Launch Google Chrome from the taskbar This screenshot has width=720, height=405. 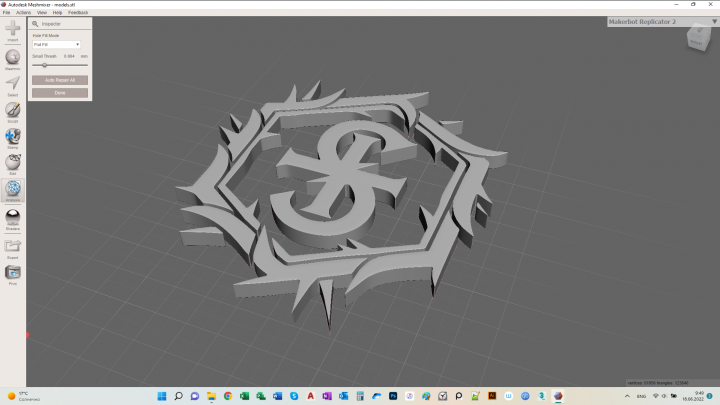pos(228,396)
